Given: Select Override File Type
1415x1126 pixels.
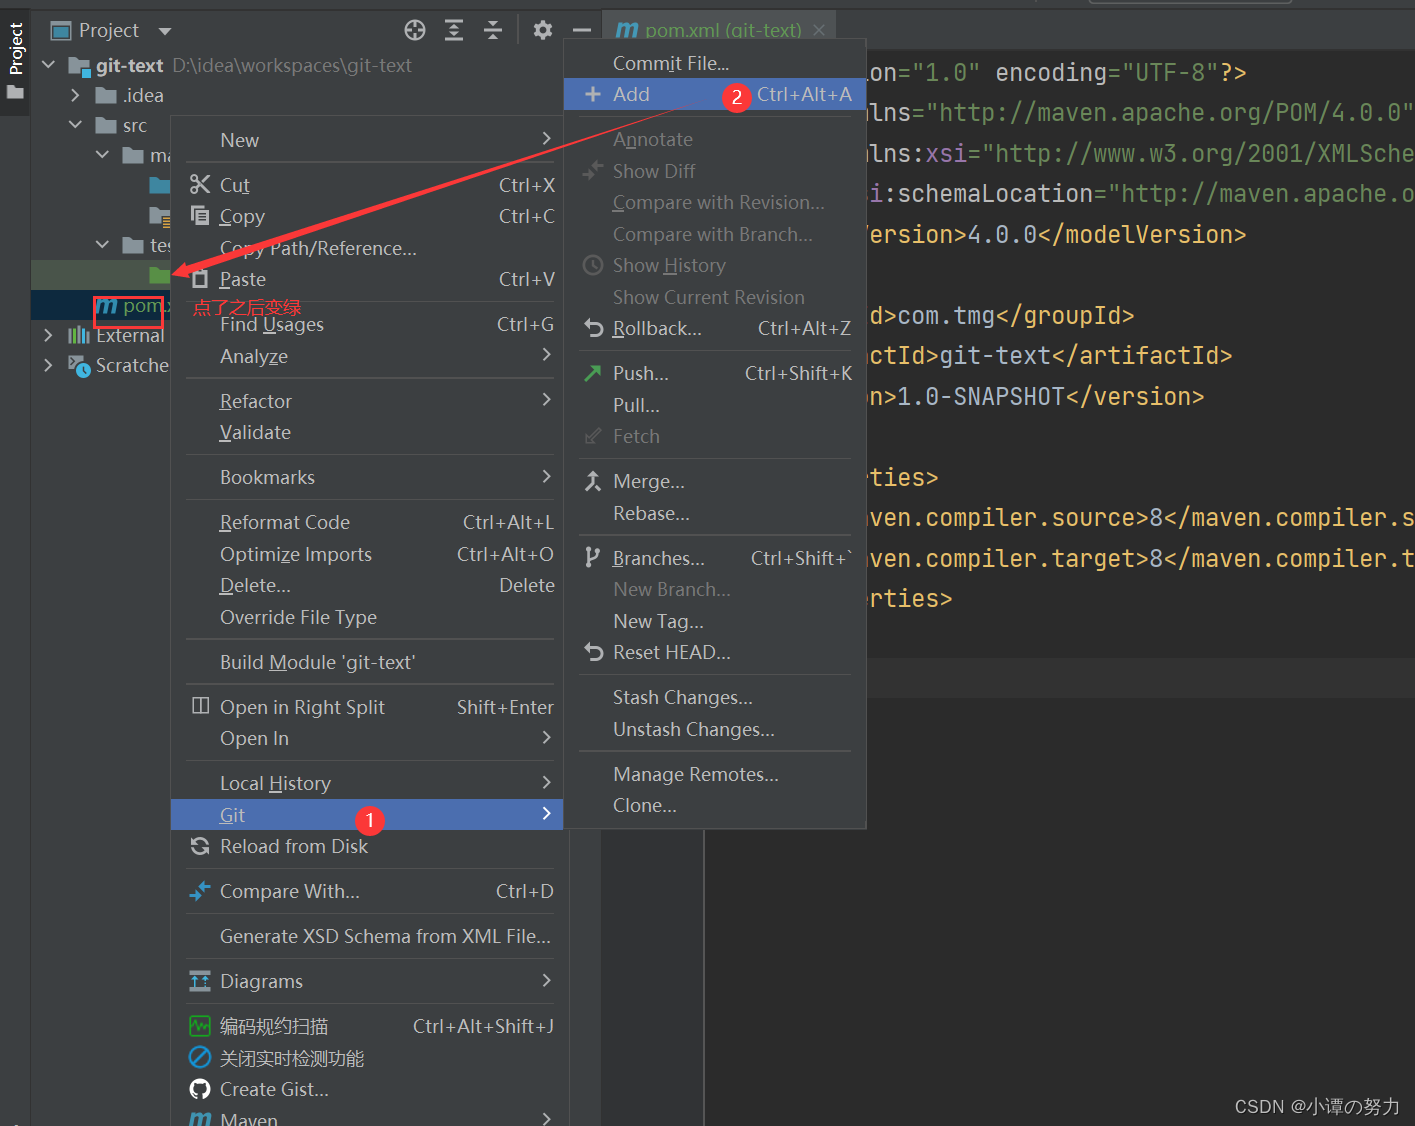Looking at the screenshot, I should point(369,617).
